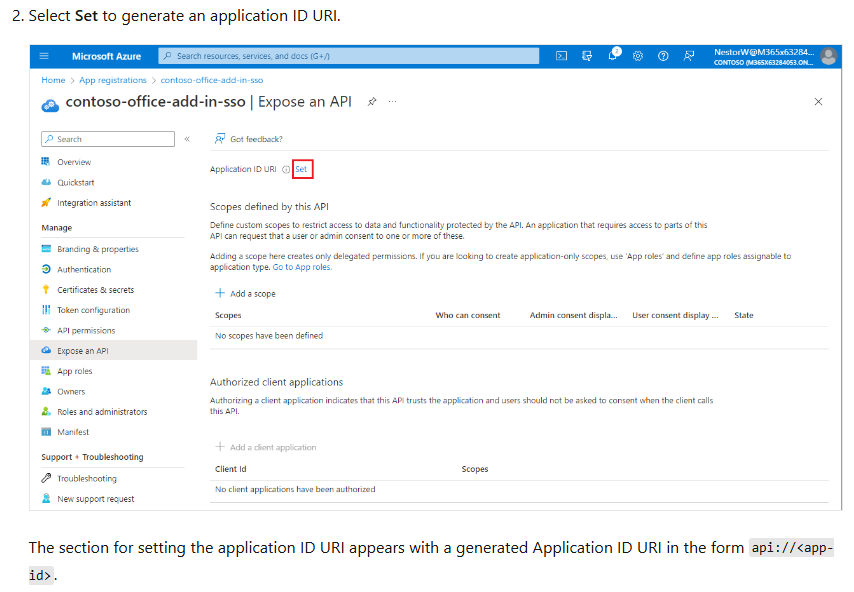The height and width of the screenshot is (592, 854).
Task: Click the Got feedback? icon
Action: 219,139
